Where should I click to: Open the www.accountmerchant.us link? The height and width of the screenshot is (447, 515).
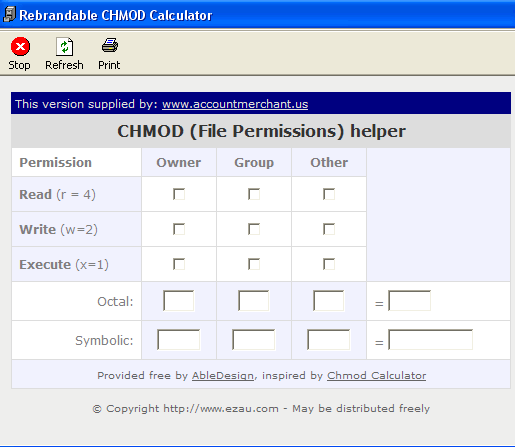[235, 104]
